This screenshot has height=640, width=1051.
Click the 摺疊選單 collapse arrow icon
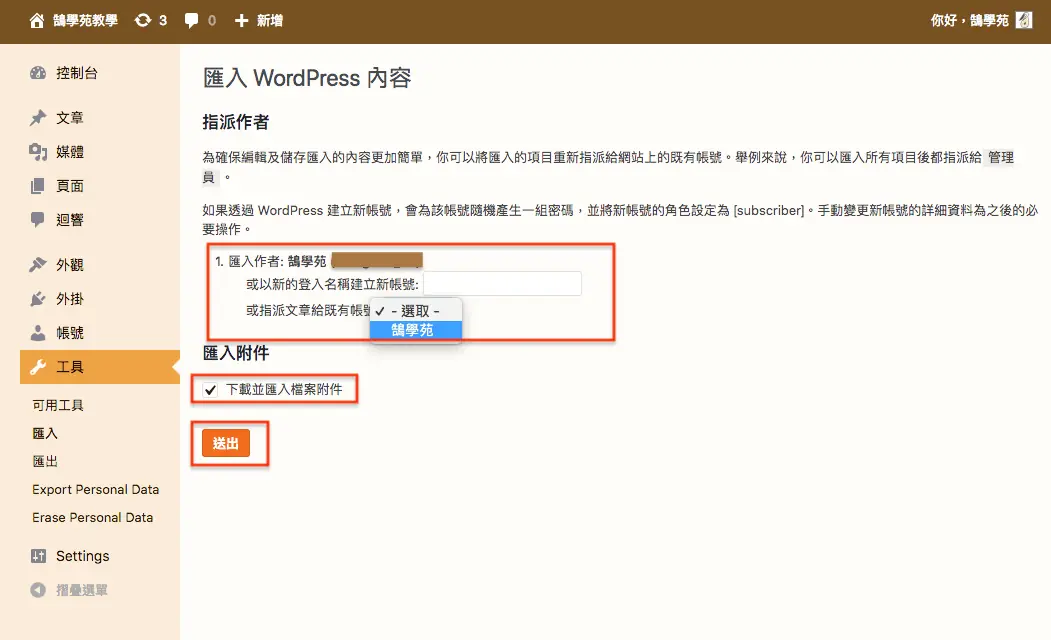[x=38, y=590]
